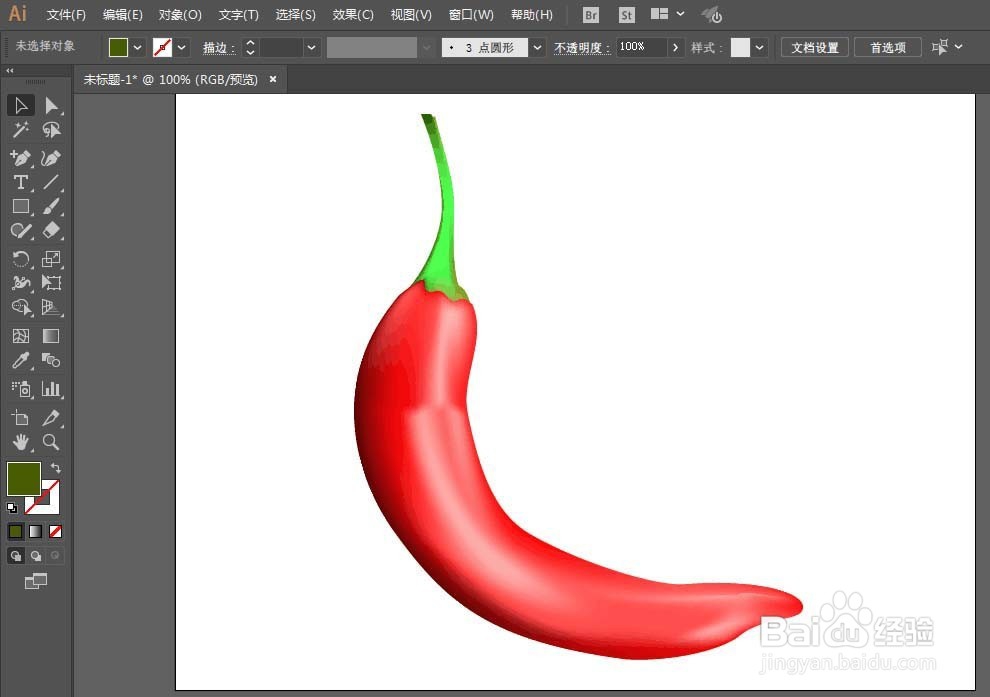Open the 对象(O) menu
Screen dimensions: 990x697
(x=180, y=15)
